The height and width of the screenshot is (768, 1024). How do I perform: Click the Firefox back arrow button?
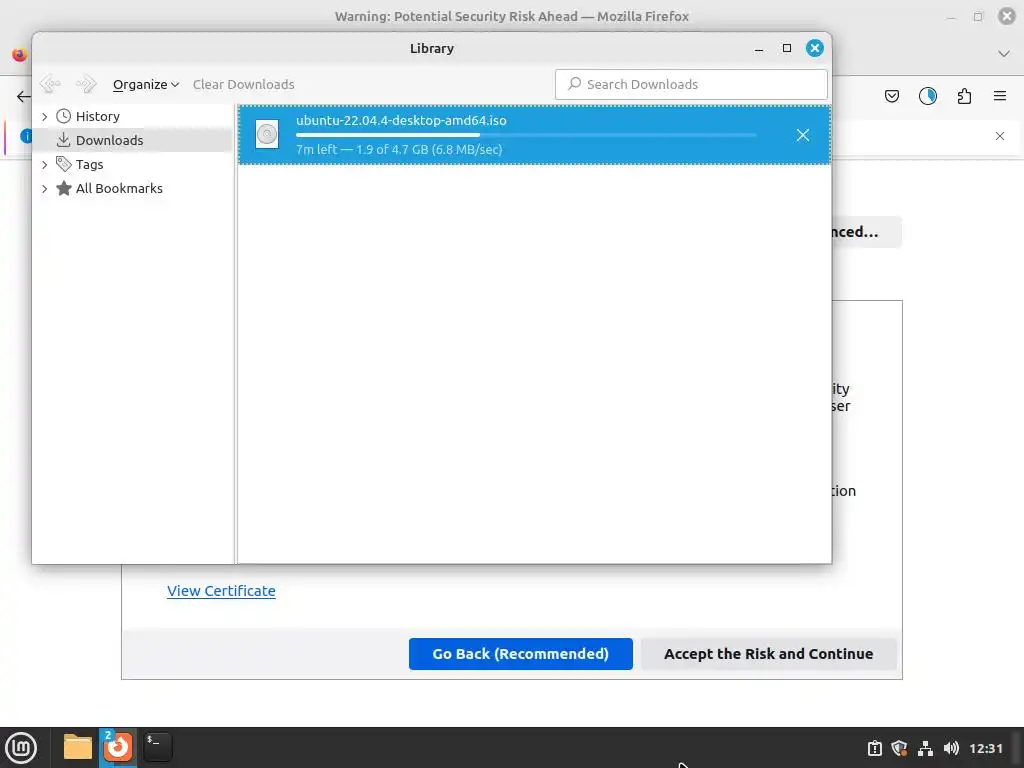(23, 97)
